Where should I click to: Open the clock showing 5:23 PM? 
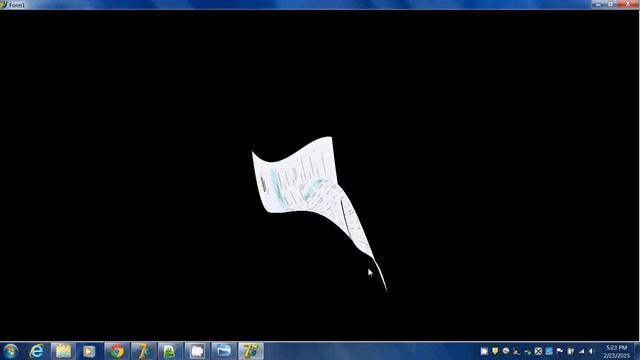pyautogui.click(x=616, y=351)
